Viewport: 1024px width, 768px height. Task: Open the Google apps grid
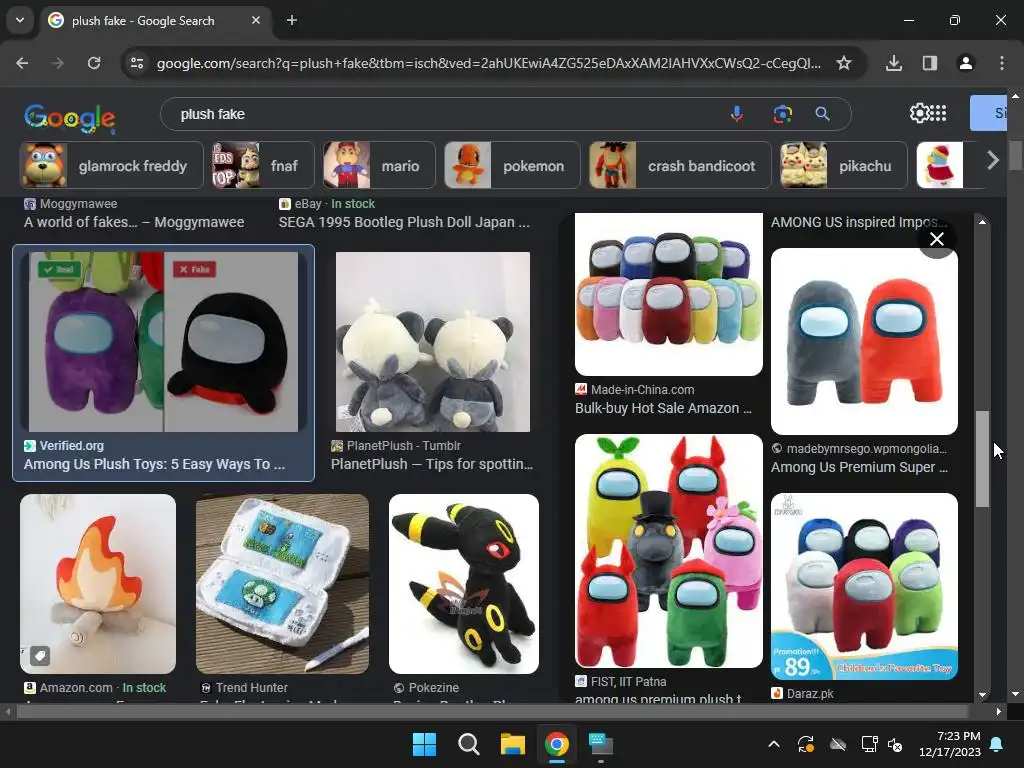coord(938,113)
